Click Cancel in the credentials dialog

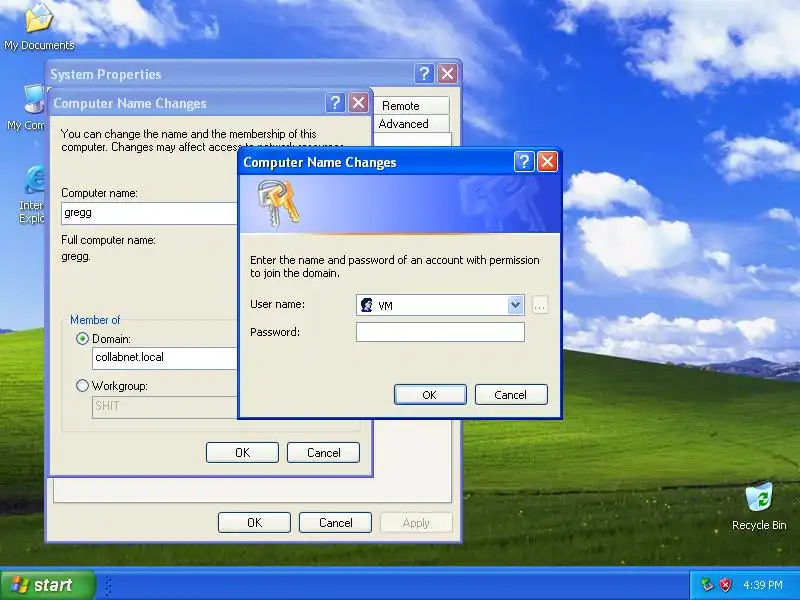pyautogui.click(x=511, y=395)
